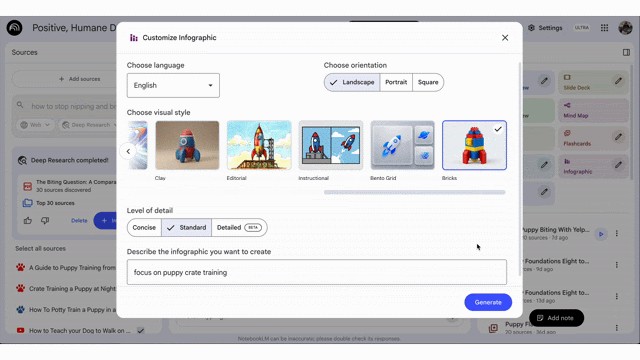Viewport: 640px width, 360px height.
Task: Toggle checkbox for How to Teach your Dog to Walk
Action: pos(141,331)
